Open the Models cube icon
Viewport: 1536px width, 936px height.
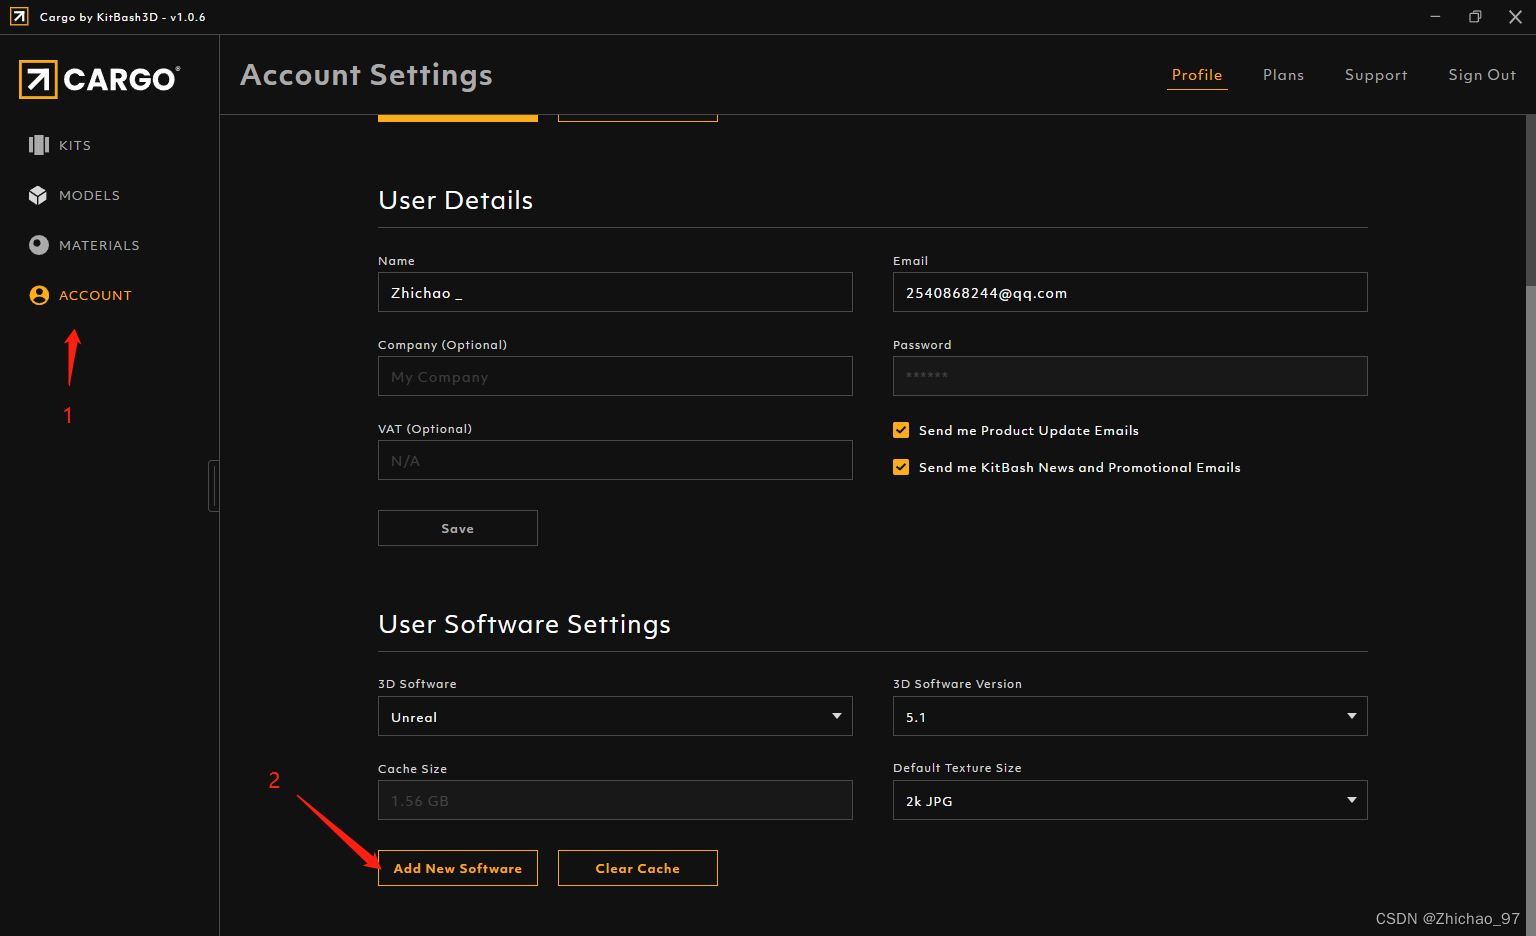click(38, 195)
